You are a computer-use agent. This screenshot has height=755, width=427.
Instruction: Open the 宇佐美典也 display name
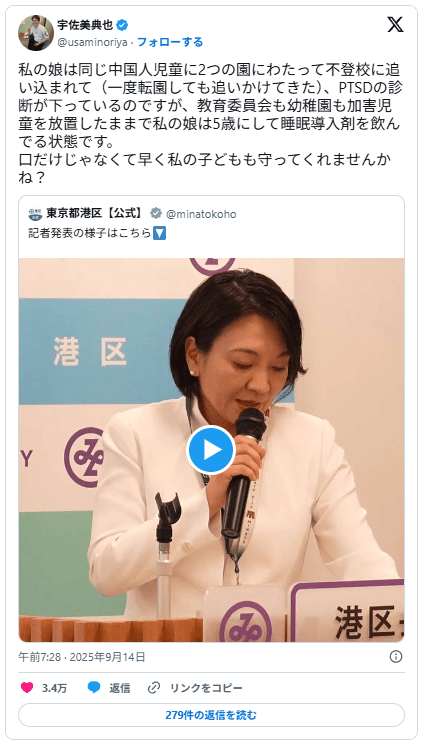[85, 25]
